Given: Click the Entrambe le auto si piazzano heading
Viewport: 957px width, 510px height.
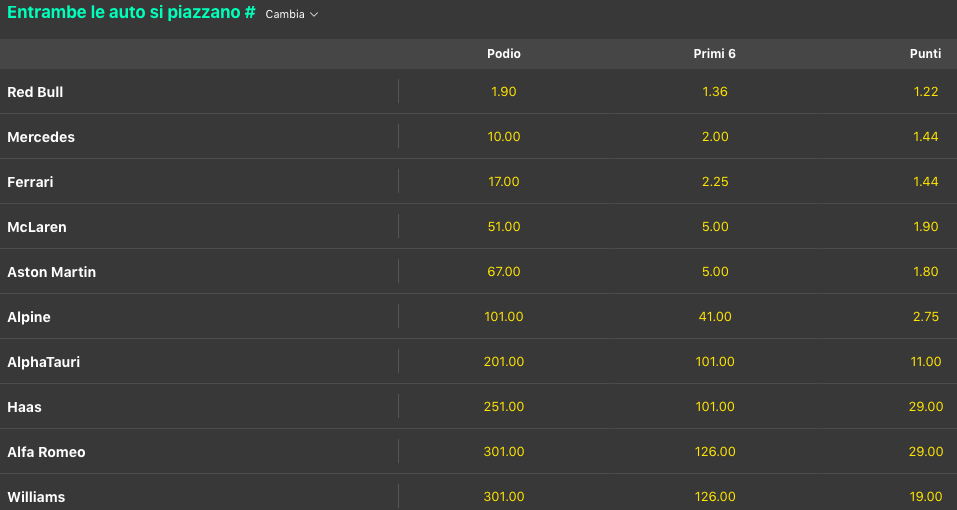Looking at the screenshot, I should point(130,14).
